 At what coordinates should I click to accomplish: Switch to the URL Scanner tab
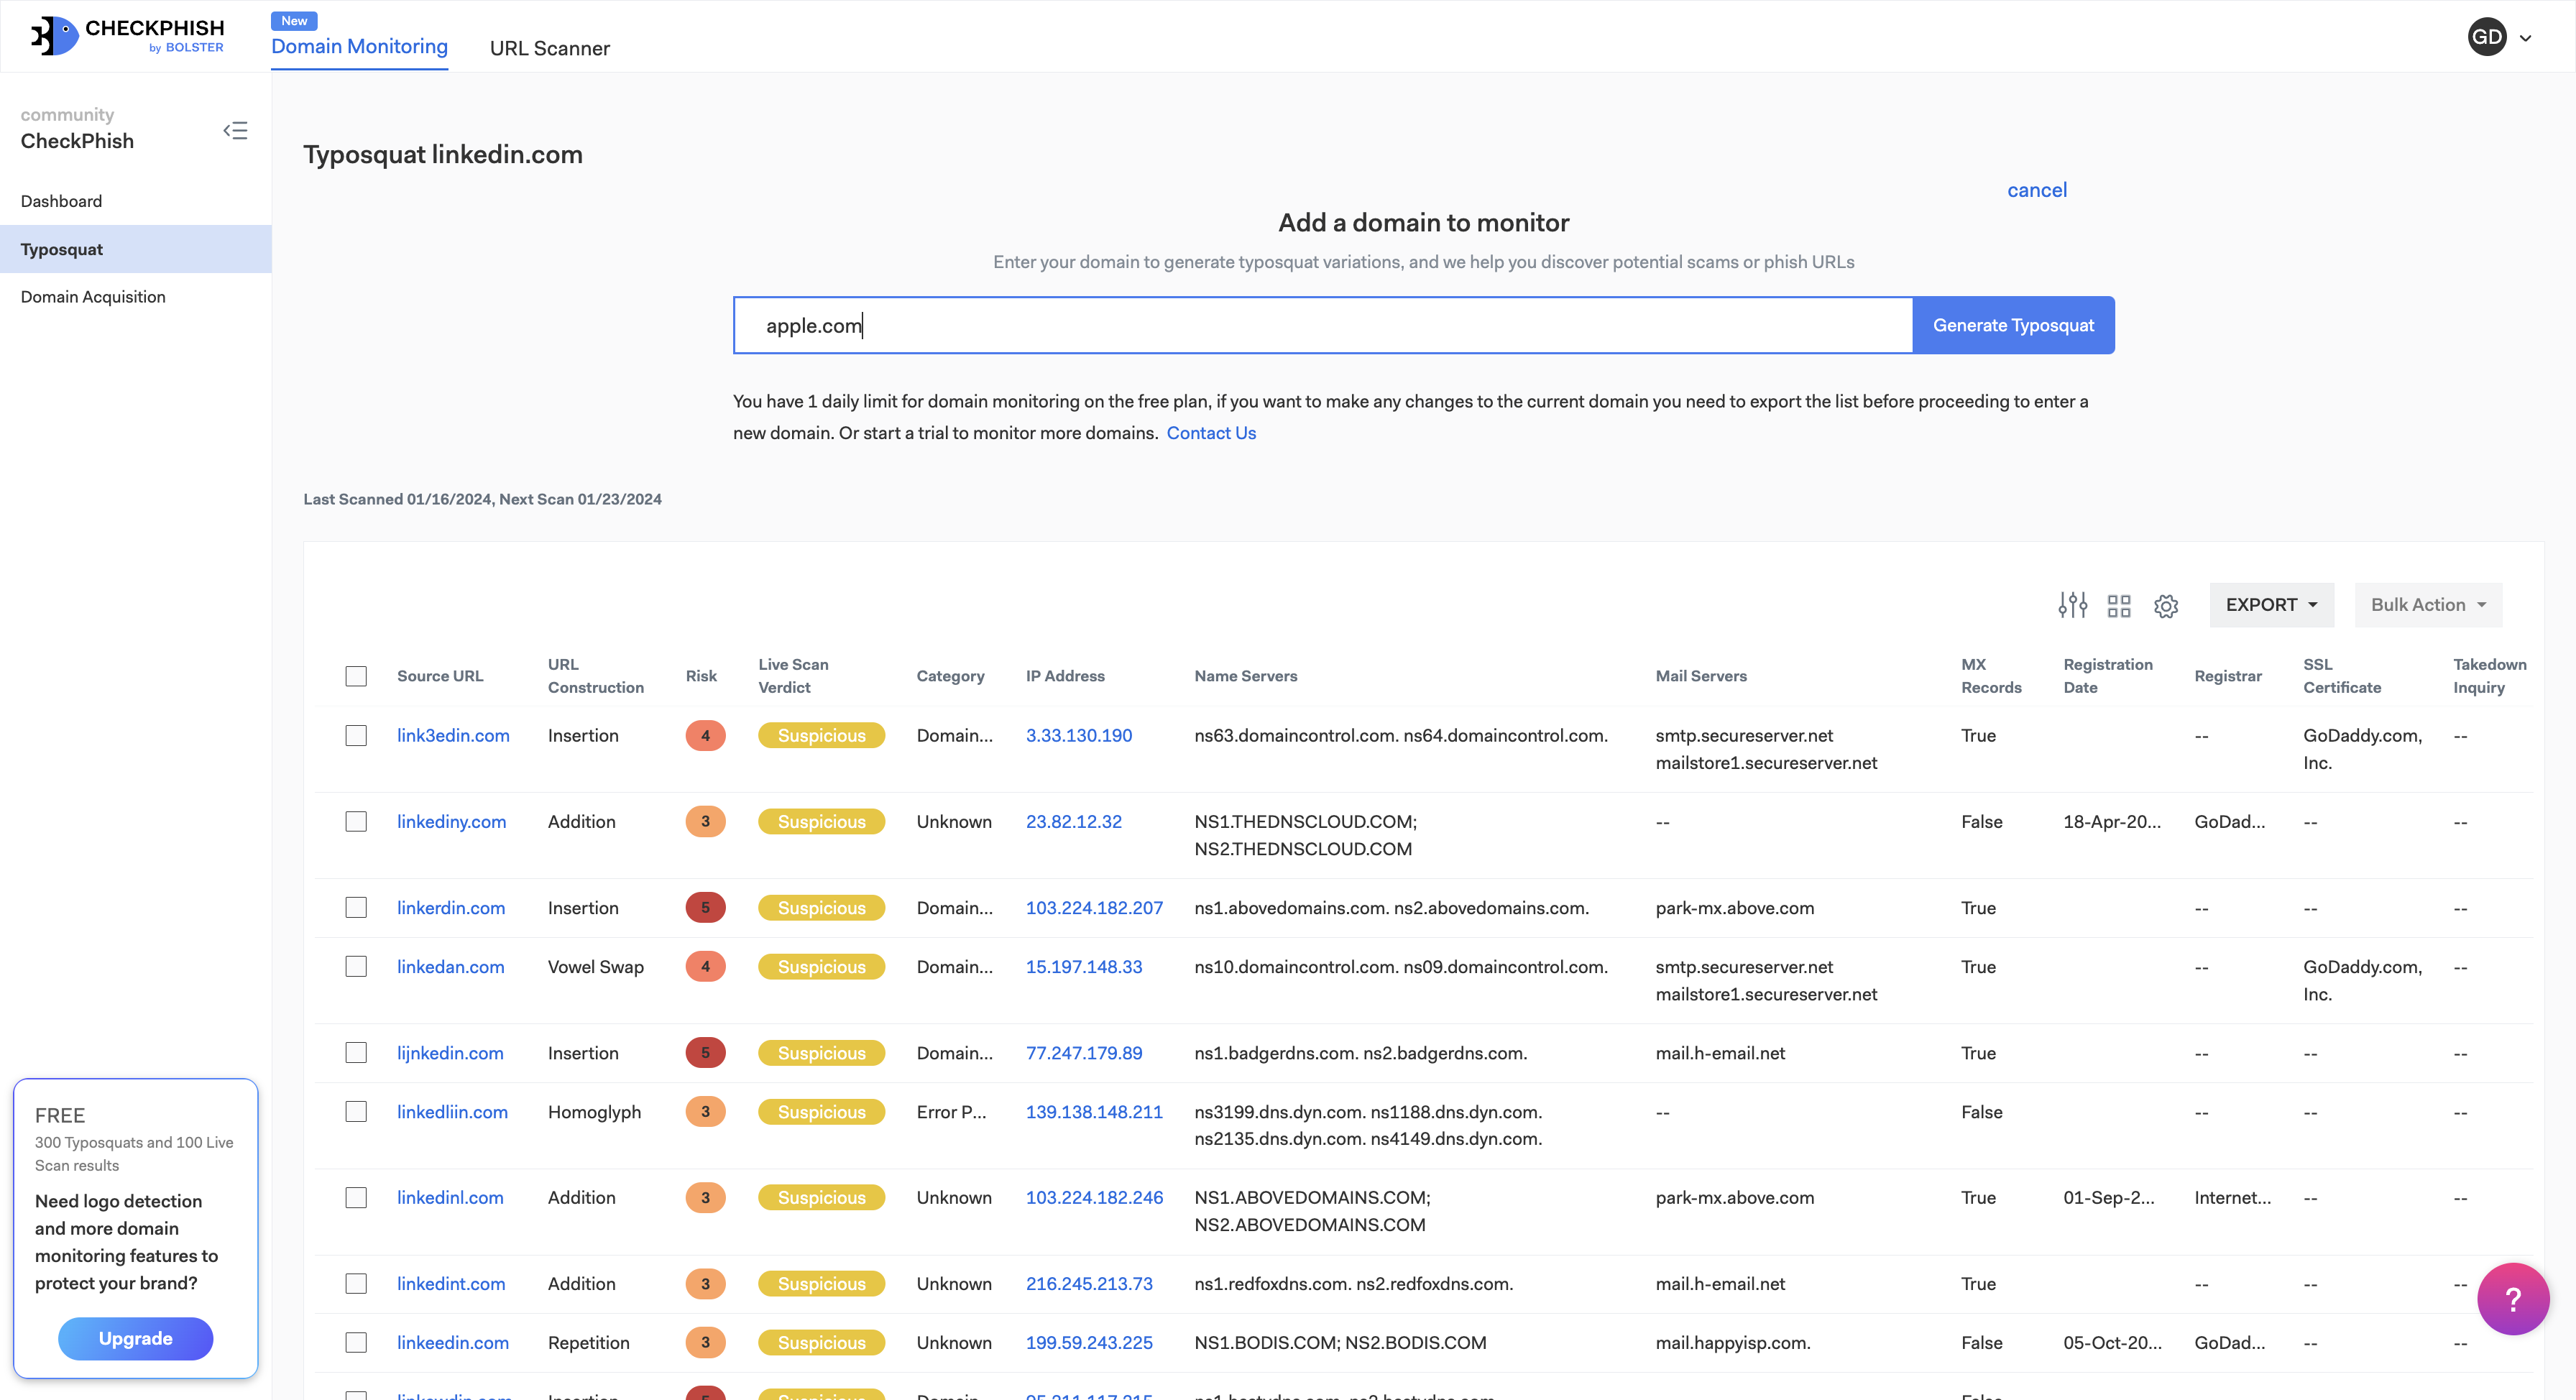[x=548, y=47]
